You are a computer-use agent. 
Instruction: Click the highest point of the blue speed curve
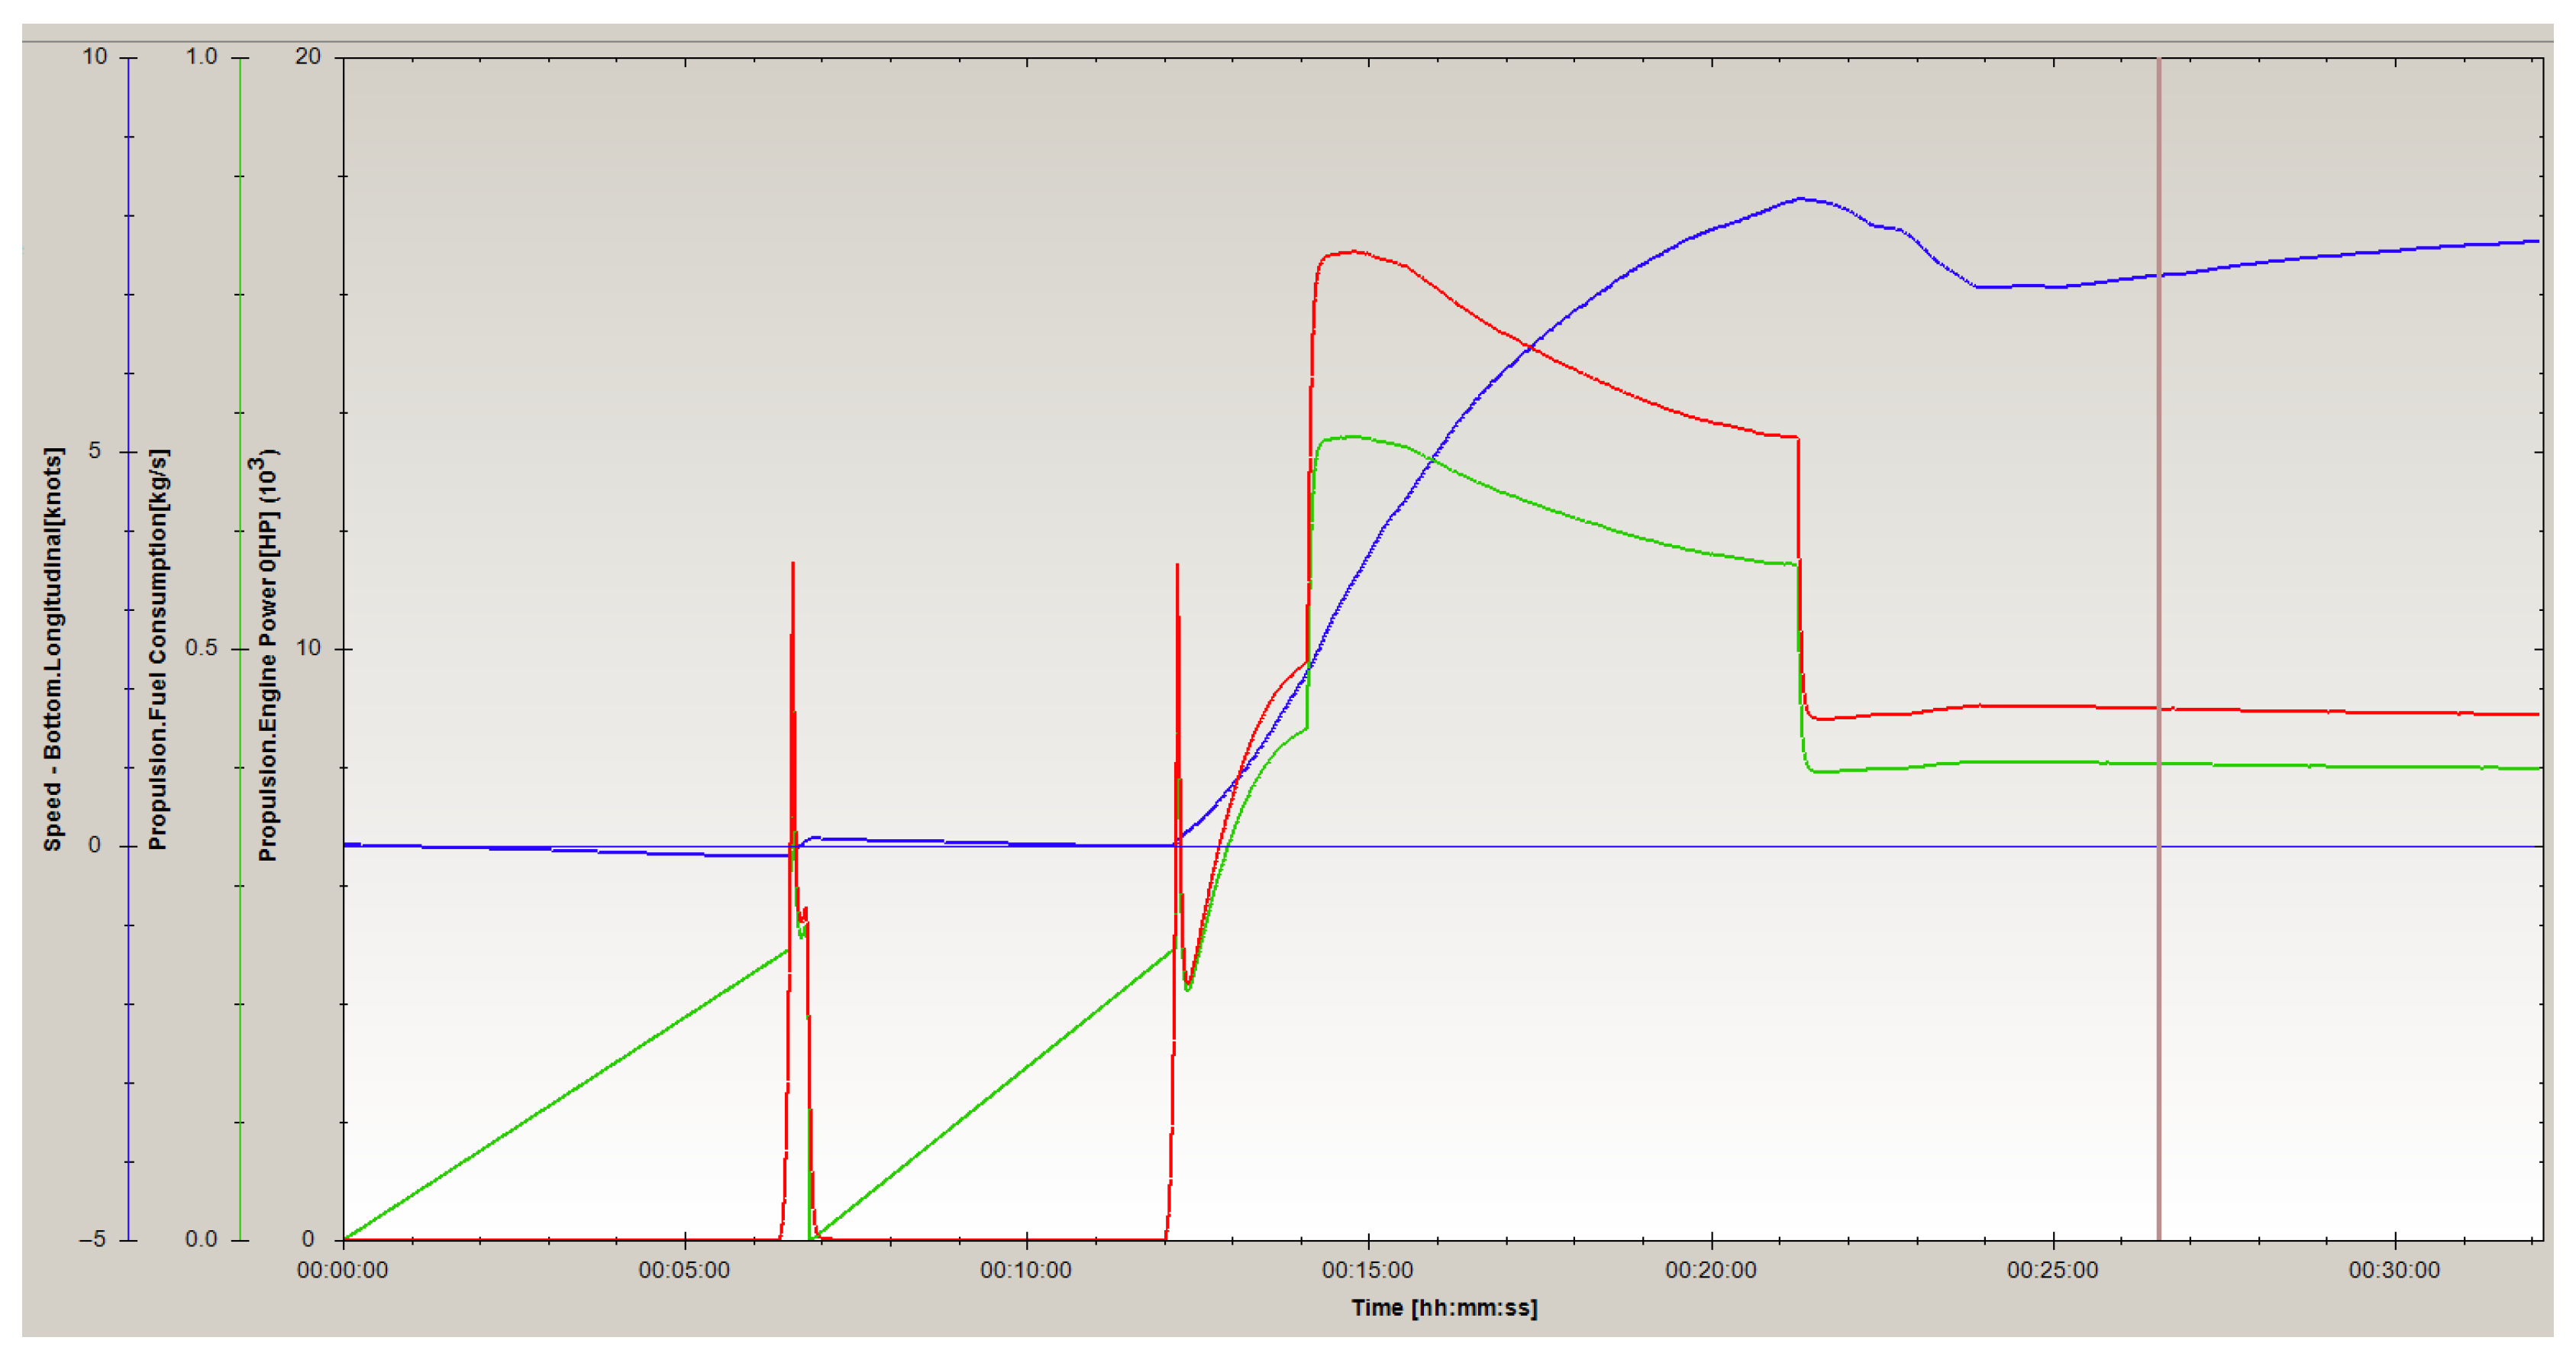(1801, 198)
